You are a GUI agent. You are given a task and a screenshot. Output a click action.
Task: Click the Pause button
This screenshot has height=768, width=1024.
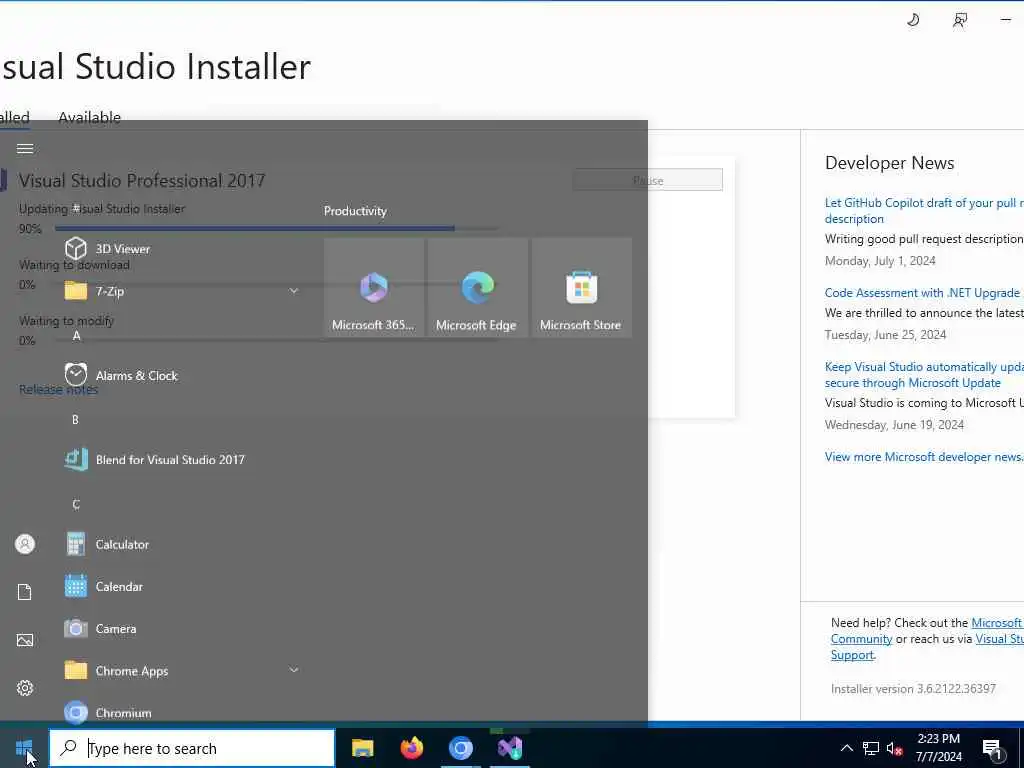click(648, 180)
